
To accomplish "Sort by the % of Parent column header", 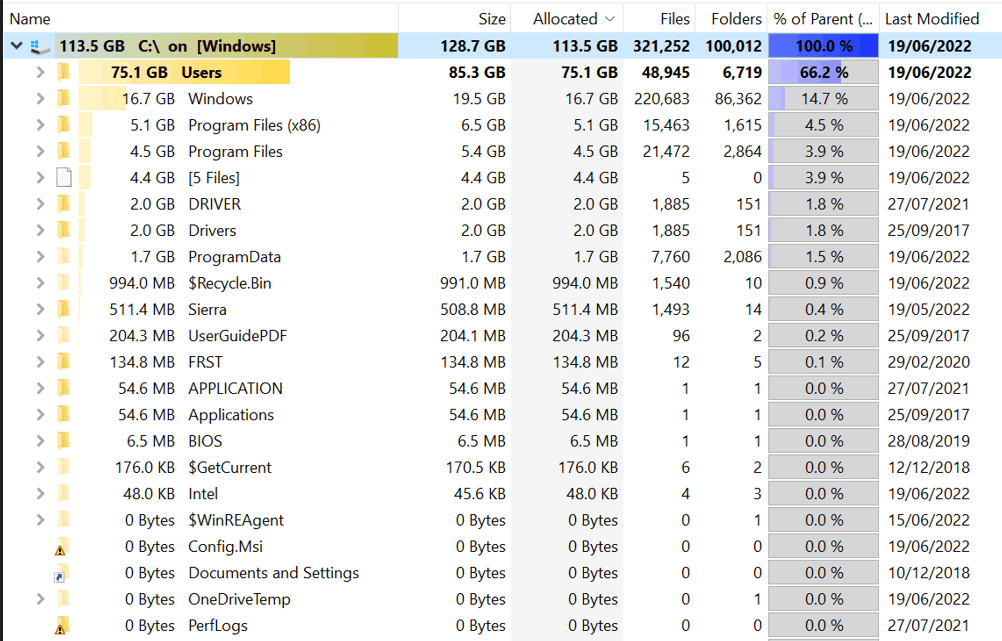I will [x=823, y=19].
